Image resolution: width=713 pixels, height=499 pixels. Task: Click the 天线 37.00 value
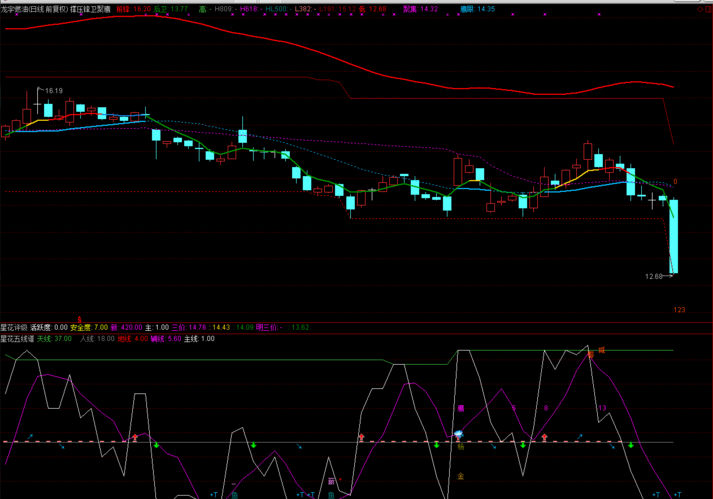point(54,339)
